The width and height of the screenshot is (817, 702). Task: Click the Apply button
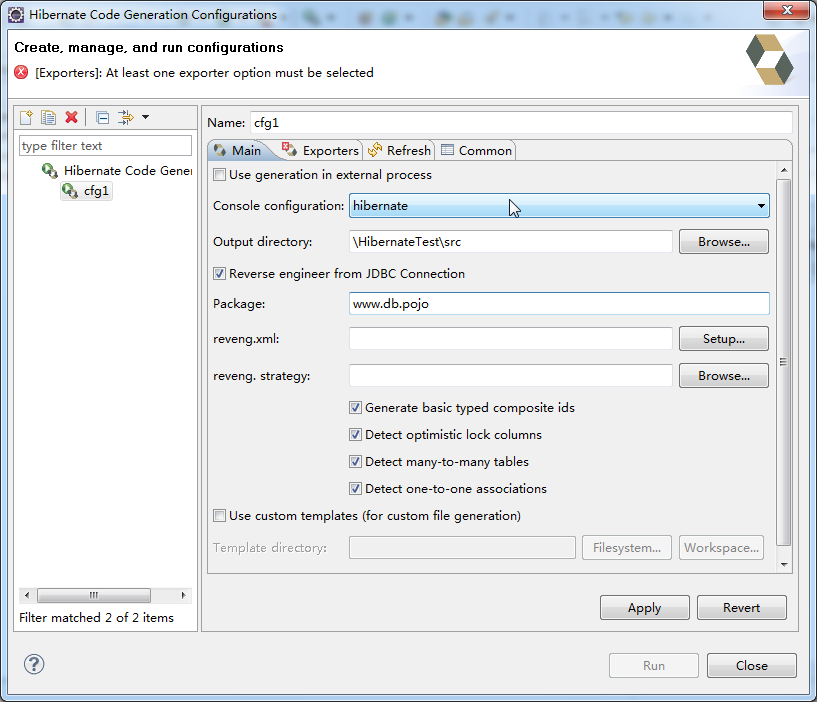(x=645, y=608)
